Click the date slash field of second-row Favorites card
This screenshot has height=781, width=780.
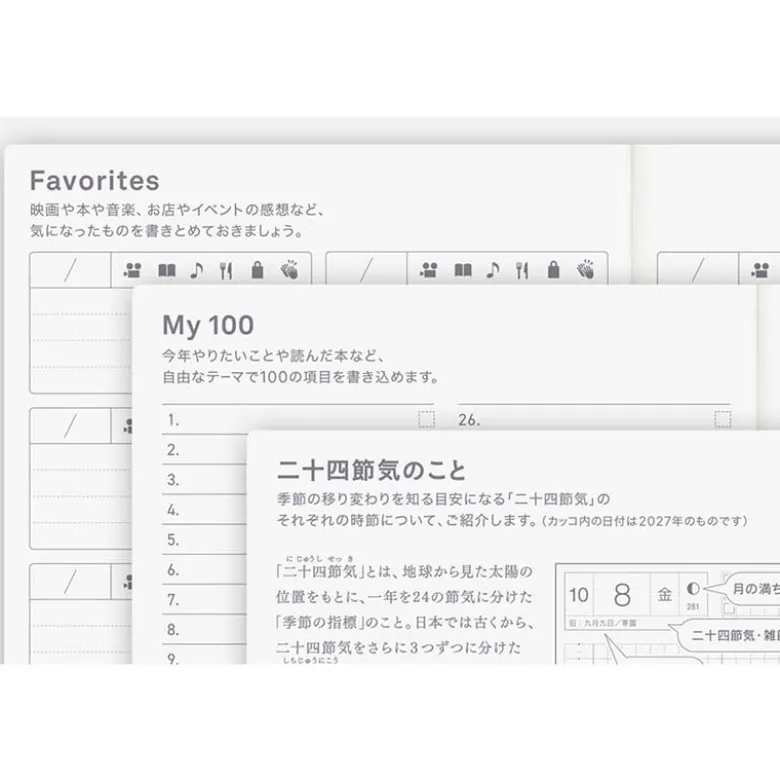(x=70, y=426)
